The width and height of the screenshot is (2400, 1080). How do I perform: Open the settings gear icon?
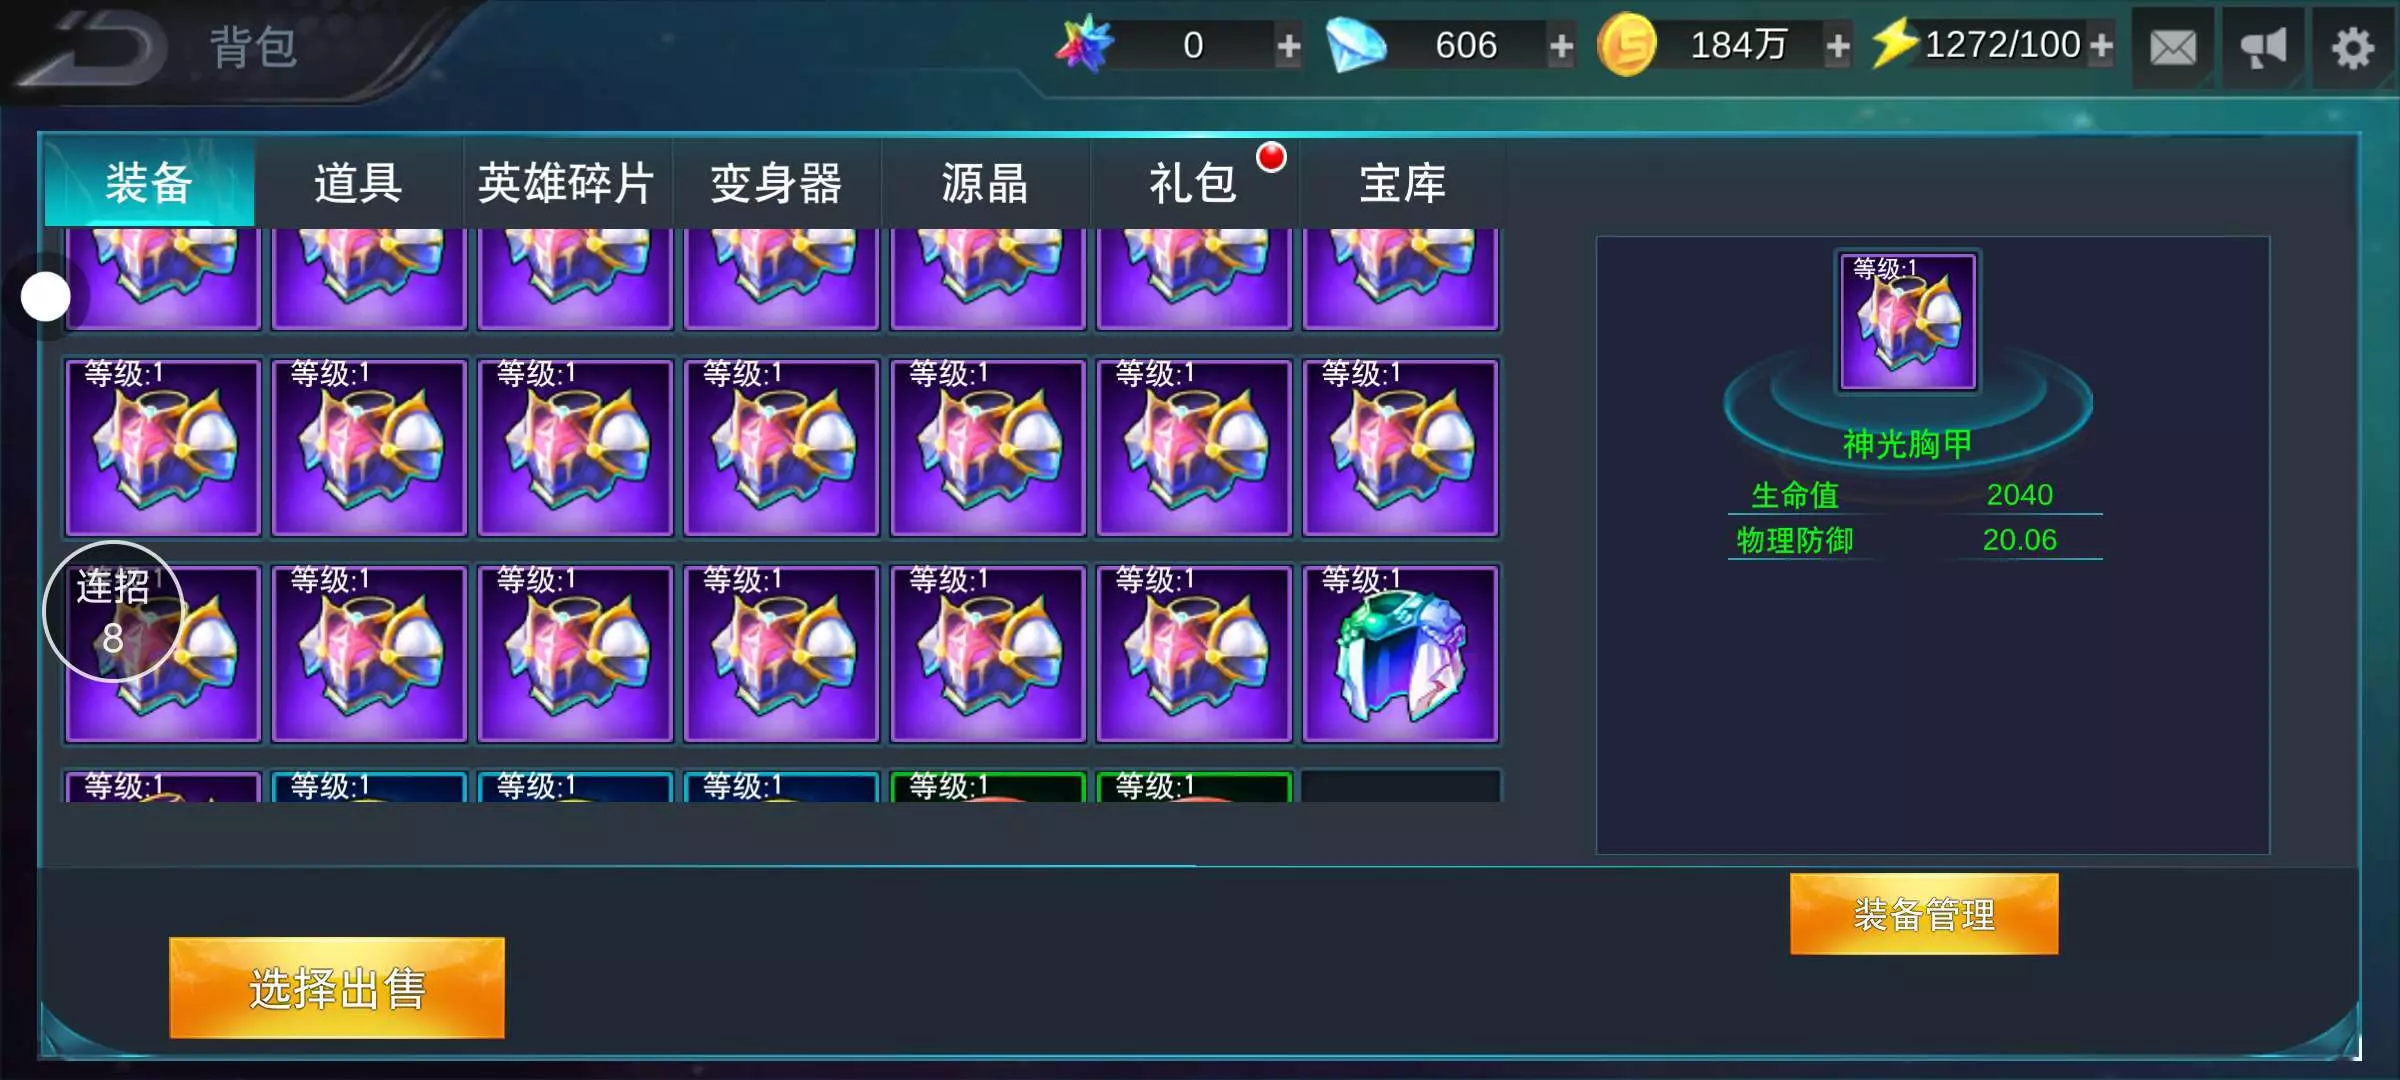pyautogui.click(x=2352, y=47)
